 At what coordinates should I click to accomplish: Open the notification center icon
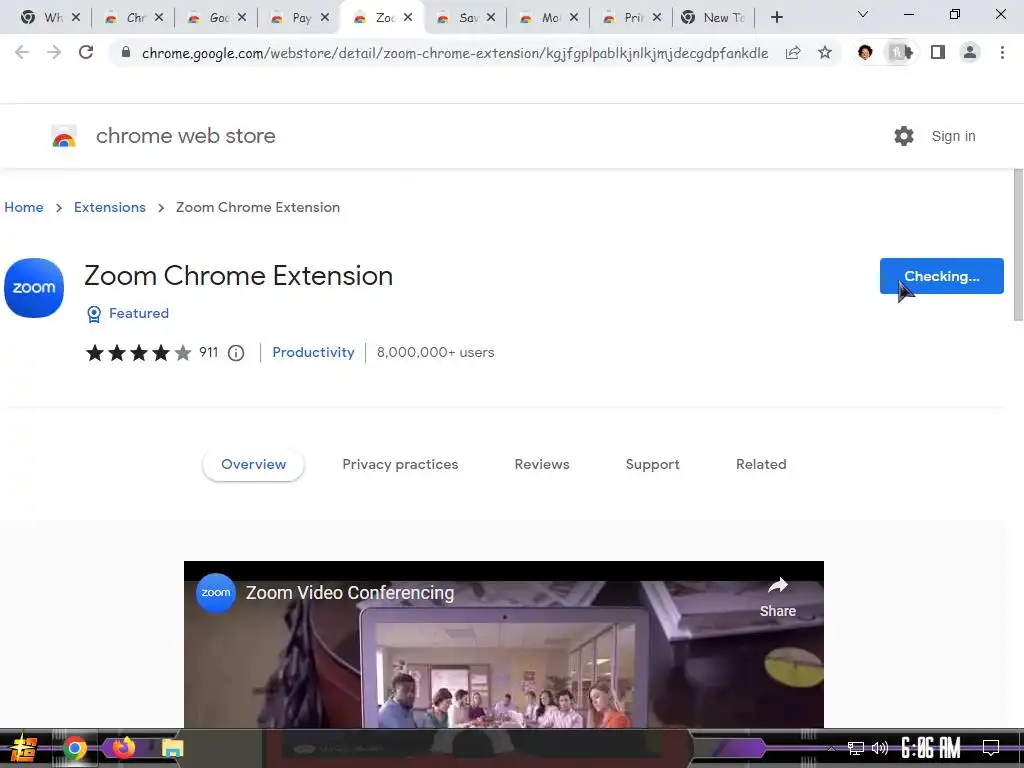point(991,748)
